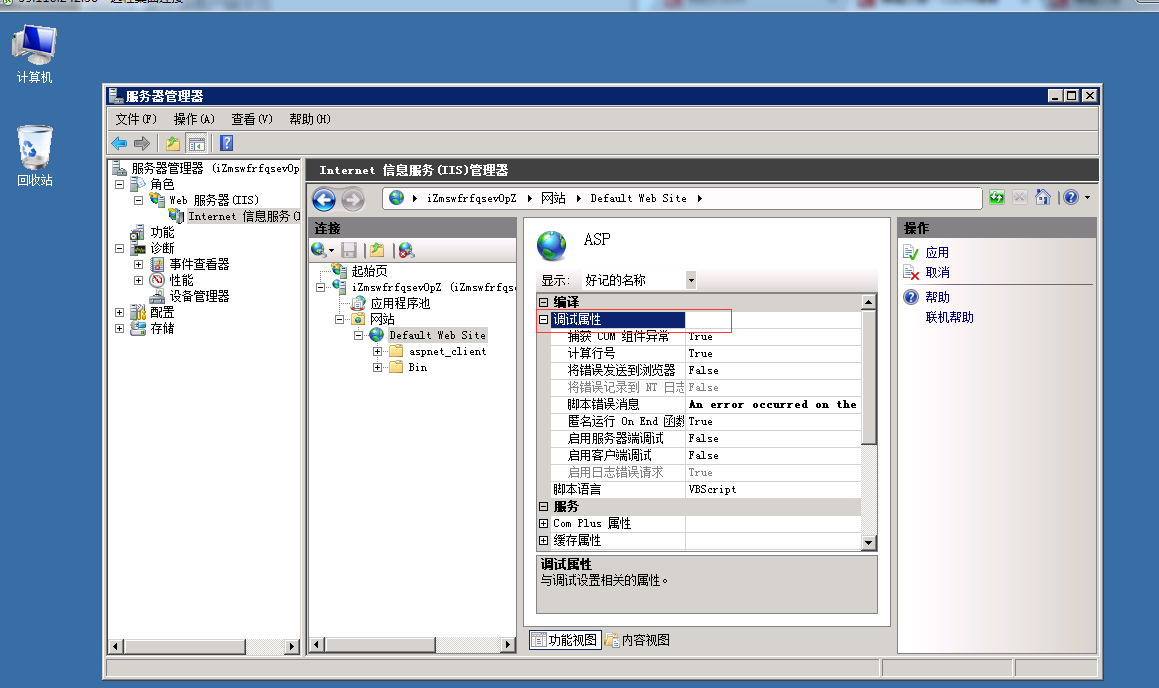This screenshot has height=688, width=1159.
Task: Click the 取消 link in the actions pane
Action: pos(937,273)
